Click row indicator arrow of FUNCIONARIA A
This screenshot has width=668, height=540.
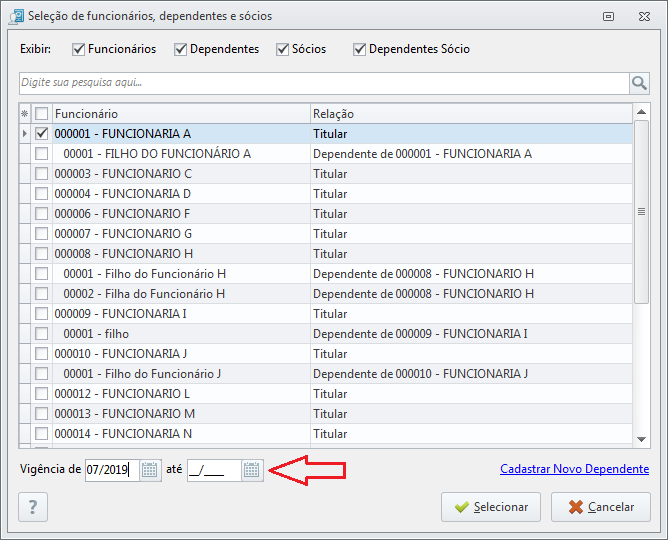click(x=25, y=134)
